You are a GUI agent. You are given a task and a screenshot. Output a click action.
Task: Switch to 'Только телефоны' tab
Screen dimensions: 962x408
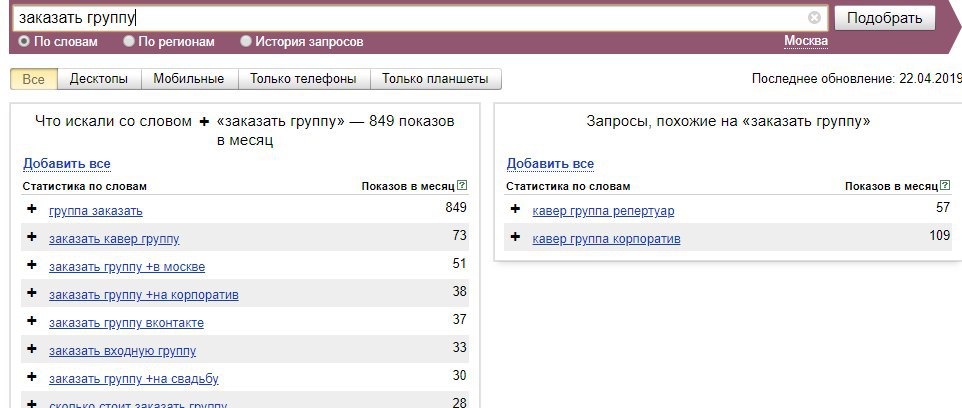click(304, 79)
